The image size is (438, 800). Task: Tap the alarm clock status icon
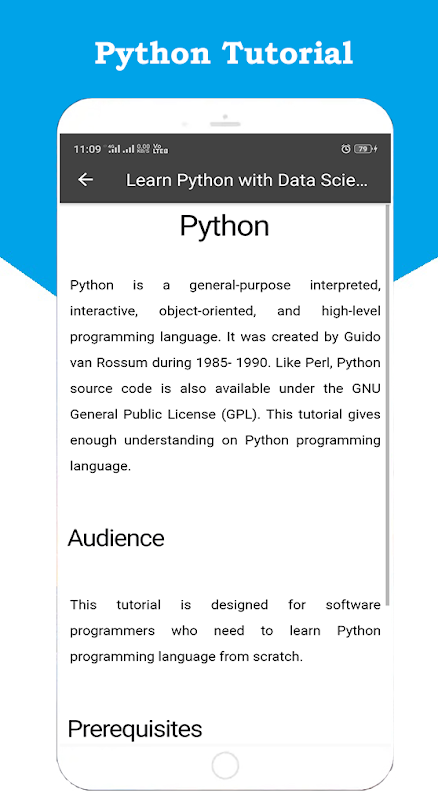tap(346, 149)
